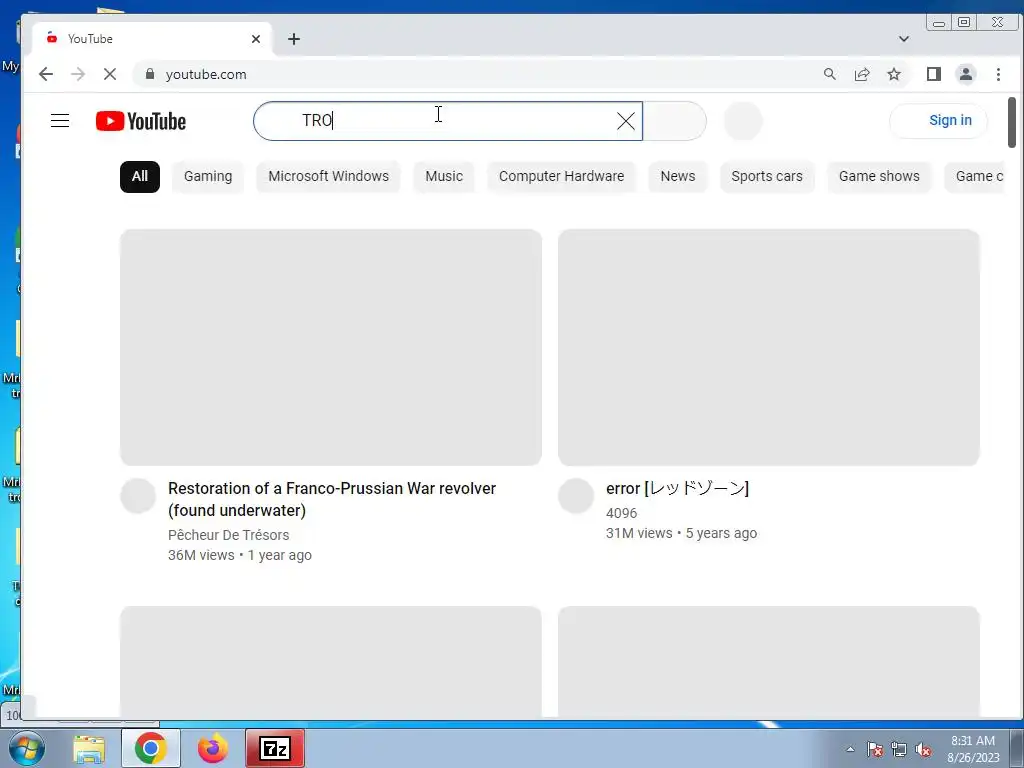
Task: Open Franco-Prussian War revolver video title
Action: [x=332, y=500]
